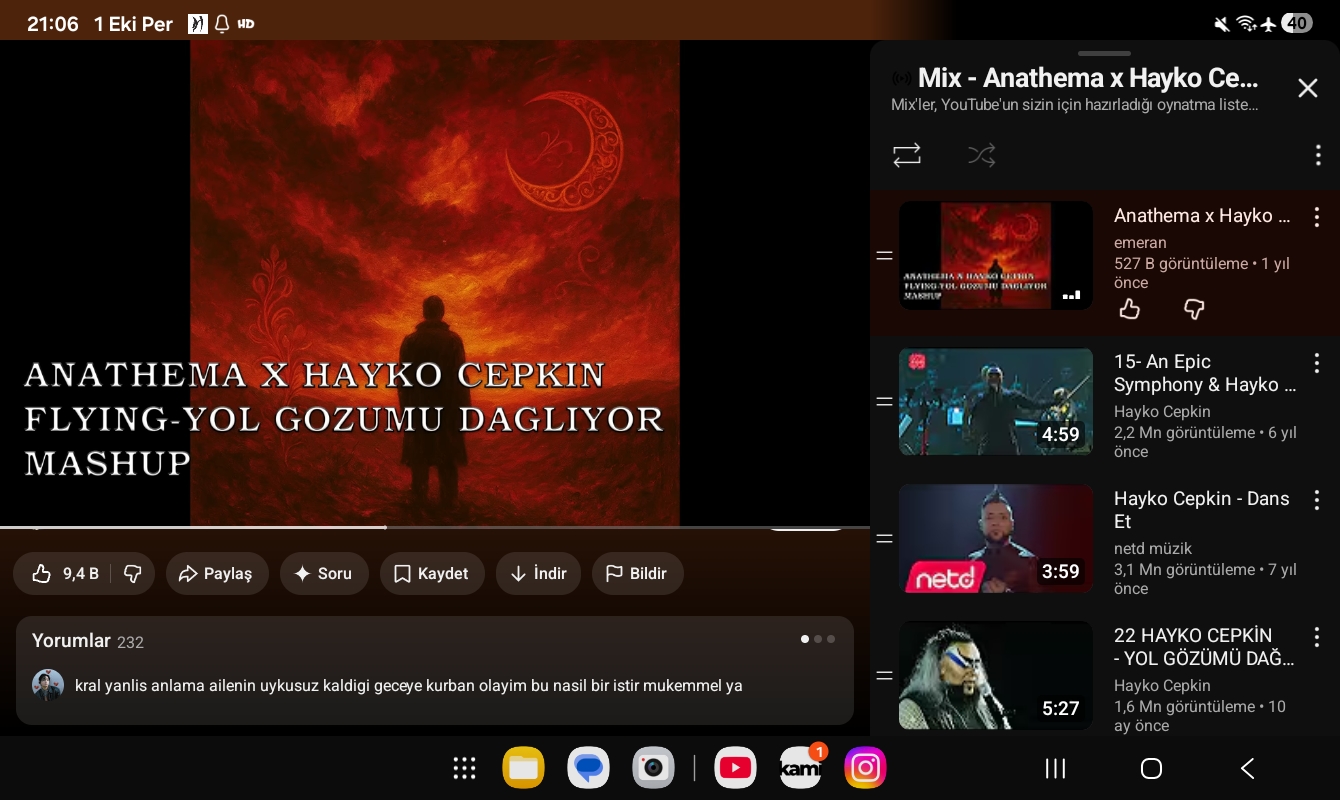The height and width of the screenshot is (800, 1340).
Task: Open options for 15- An Epic Symphony item
Action: (1317, 363)
